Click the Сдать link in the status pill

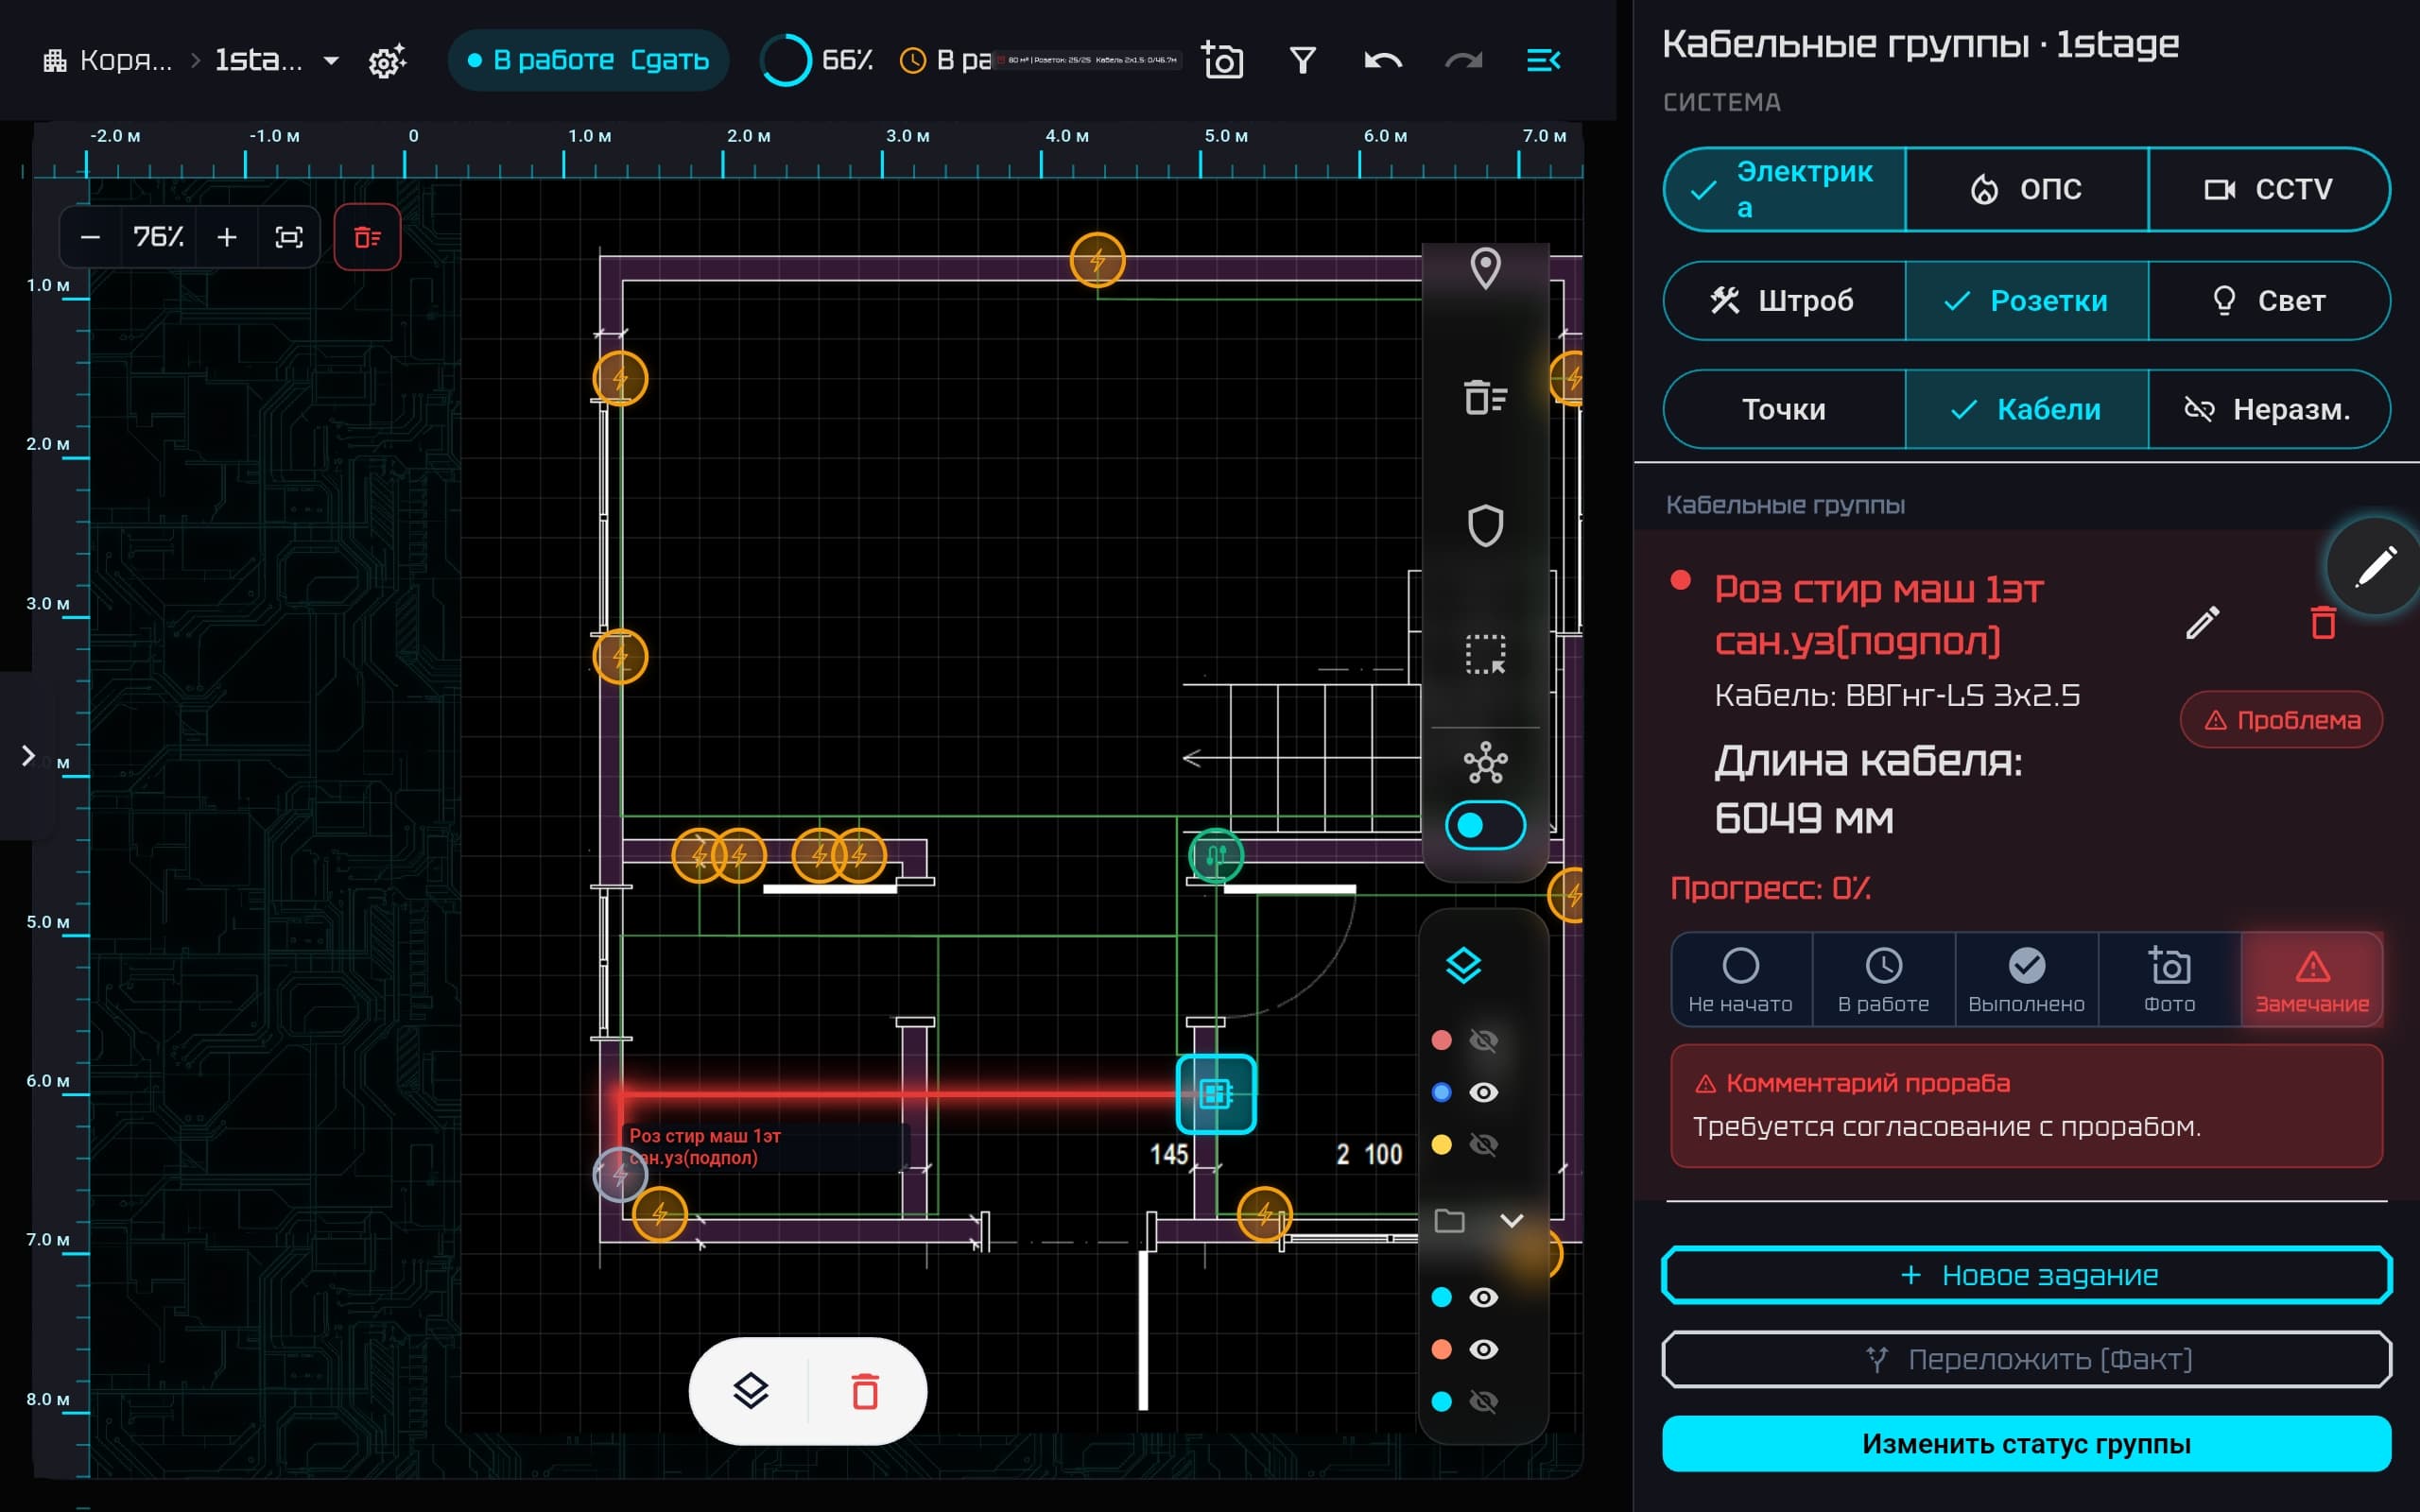[x=669, y=61]
